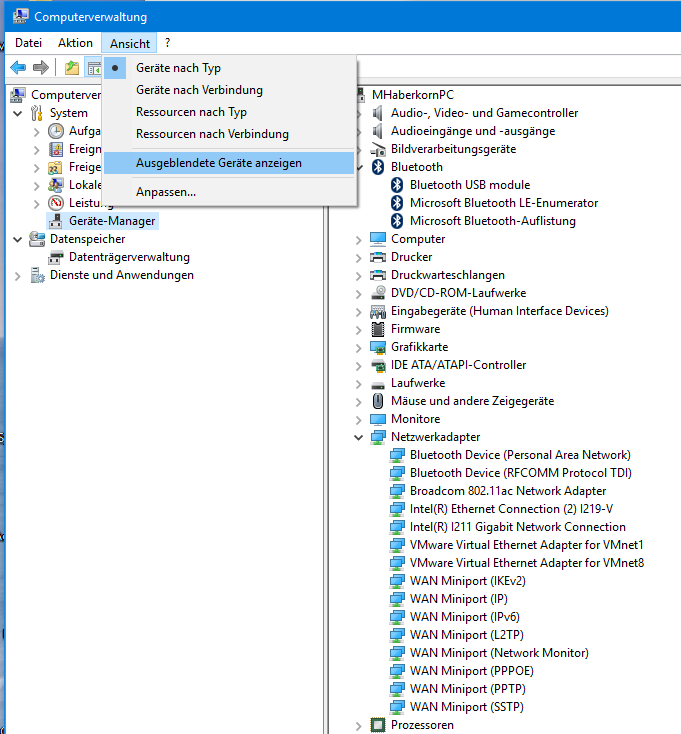Open the Aktion menu

tap(75, 43)
